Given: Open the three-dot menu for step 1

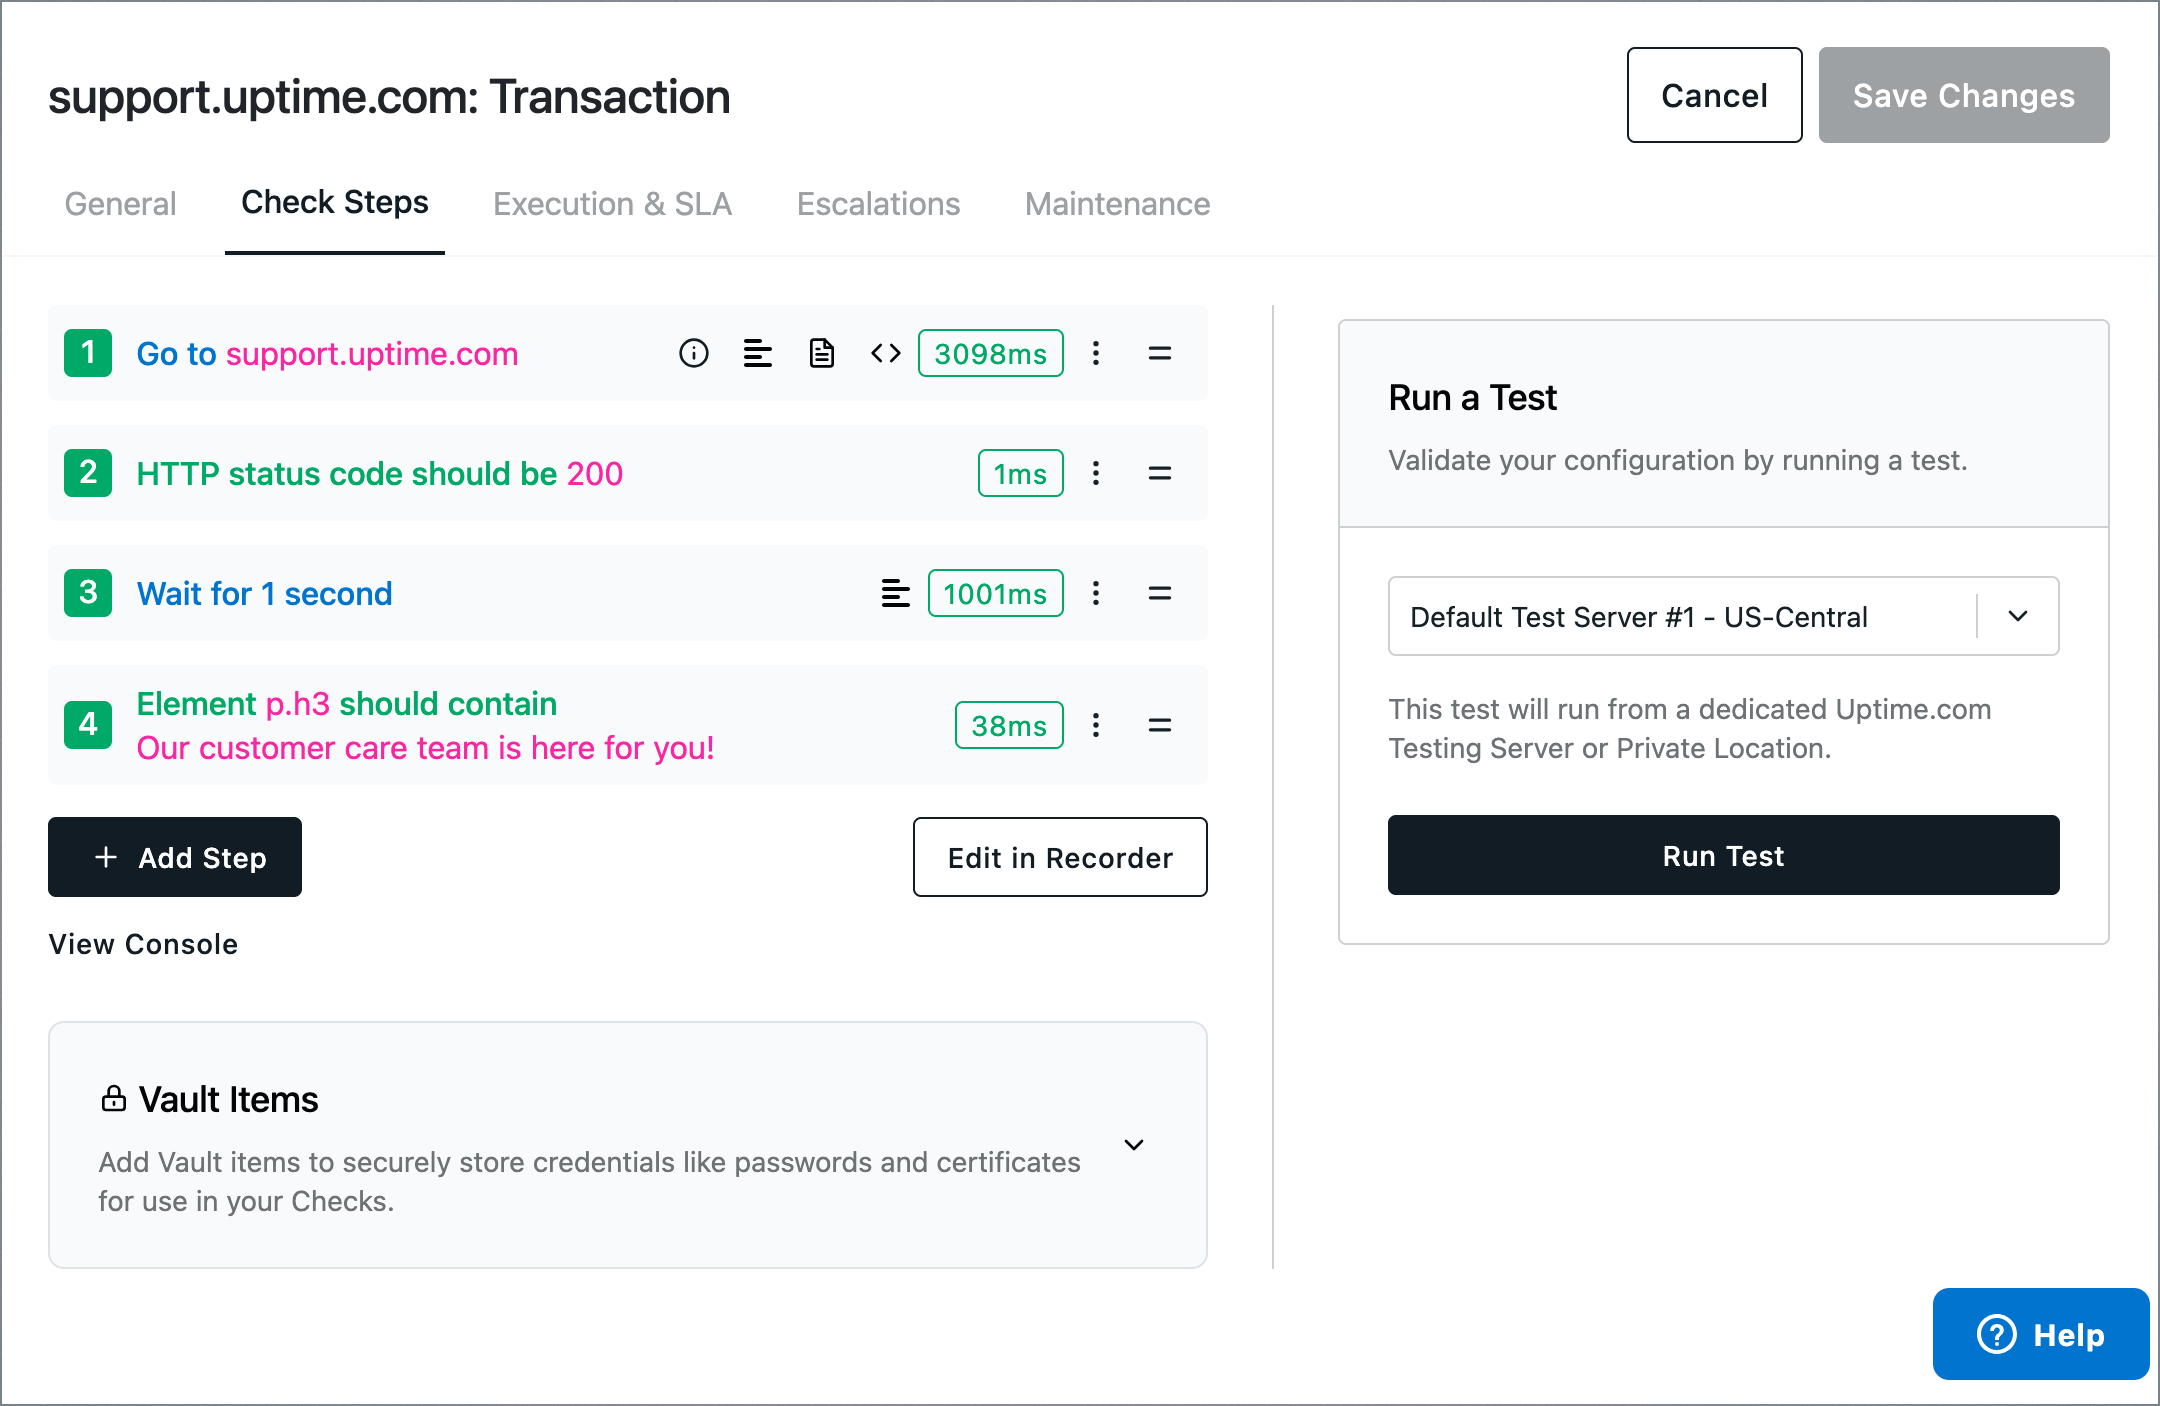Looking at the screenshot, I should [x=1096, y=353].
